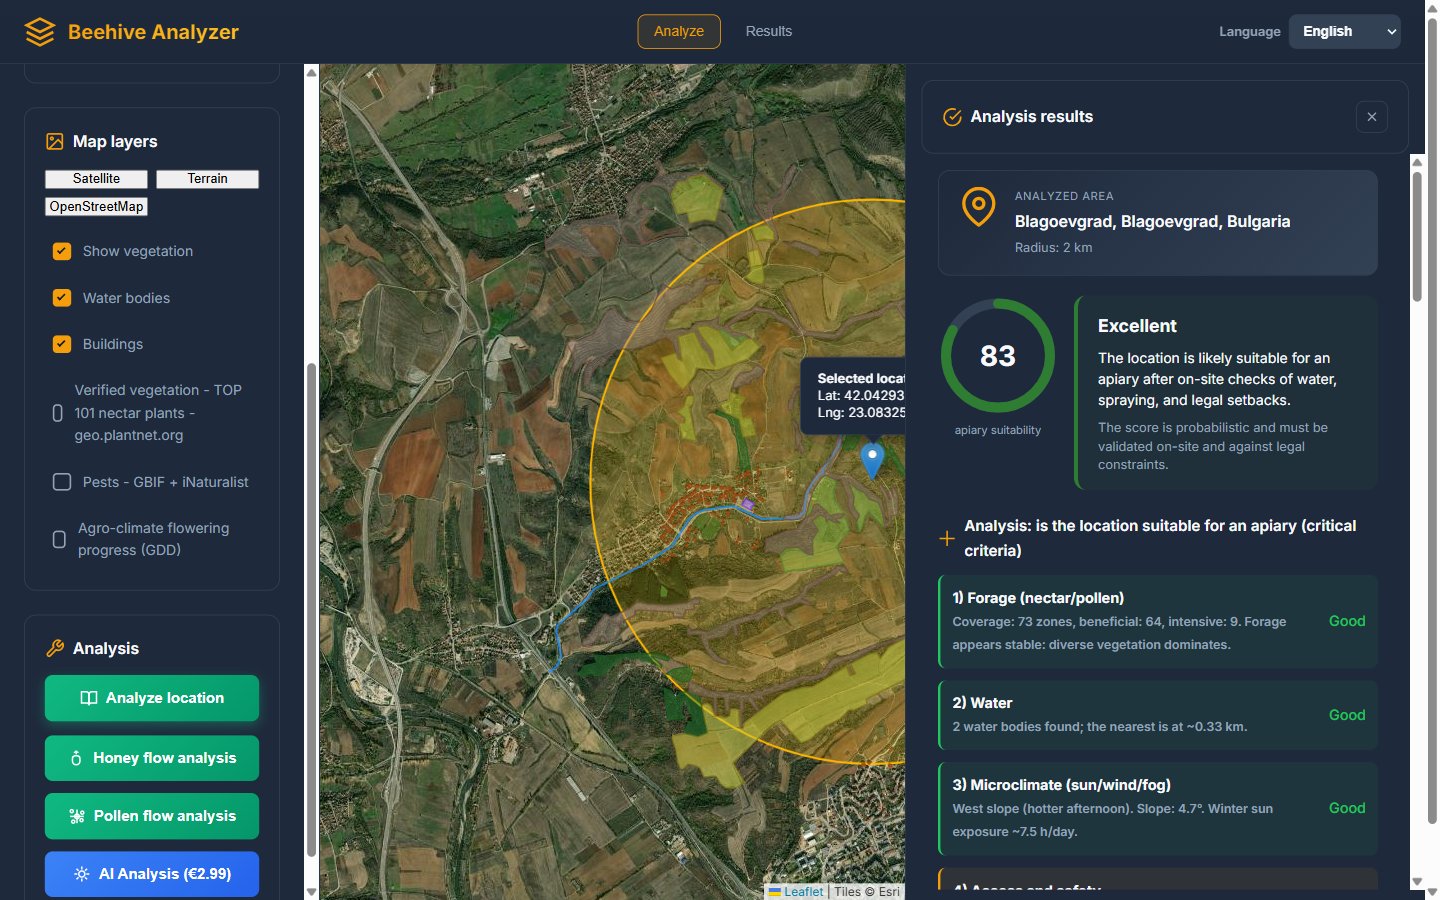1440x900 pixels.
Task: Click the analyzed area location pin icon
Action: (x=979, y=207)
